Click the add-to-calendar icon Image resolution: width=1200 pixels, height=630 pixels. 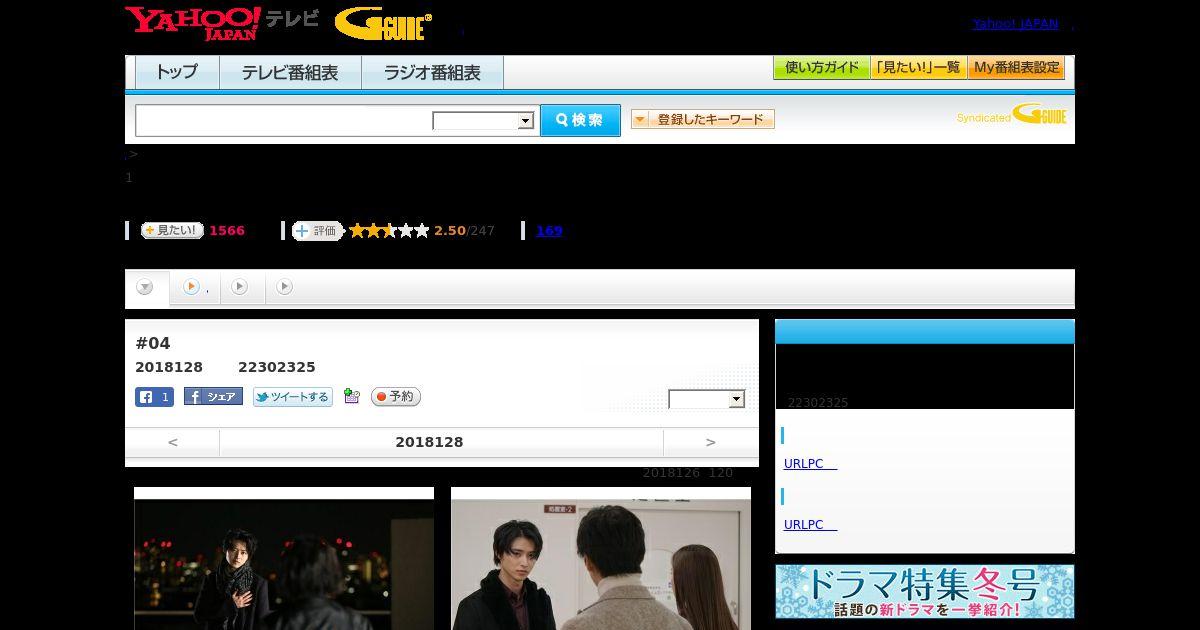[x=351, y=396]
